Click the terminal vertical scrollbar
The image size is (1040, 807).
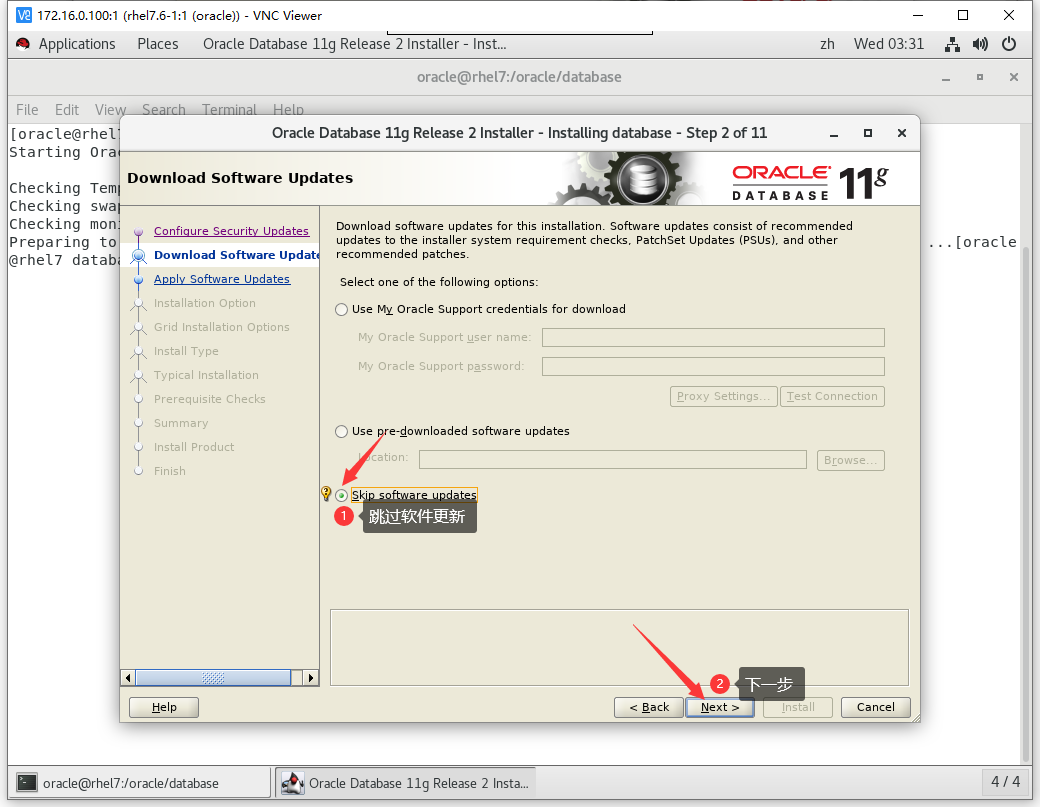pos(1026,504)
